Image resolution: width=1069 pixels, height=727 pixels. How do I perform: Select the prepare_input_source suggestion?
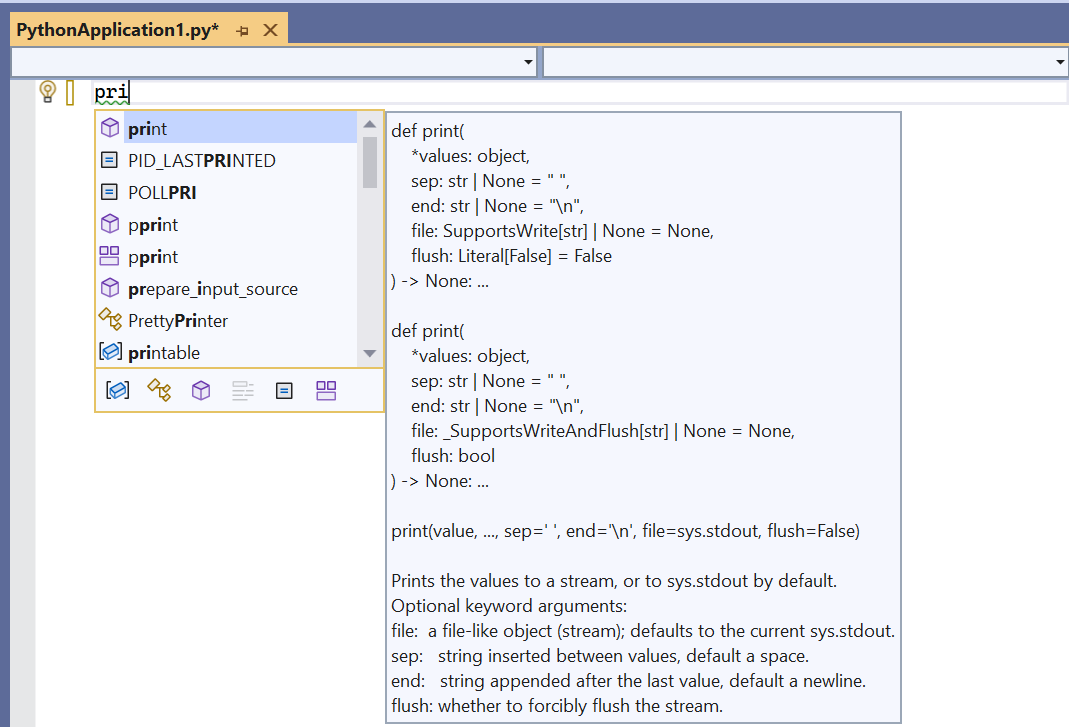(226, 288)
